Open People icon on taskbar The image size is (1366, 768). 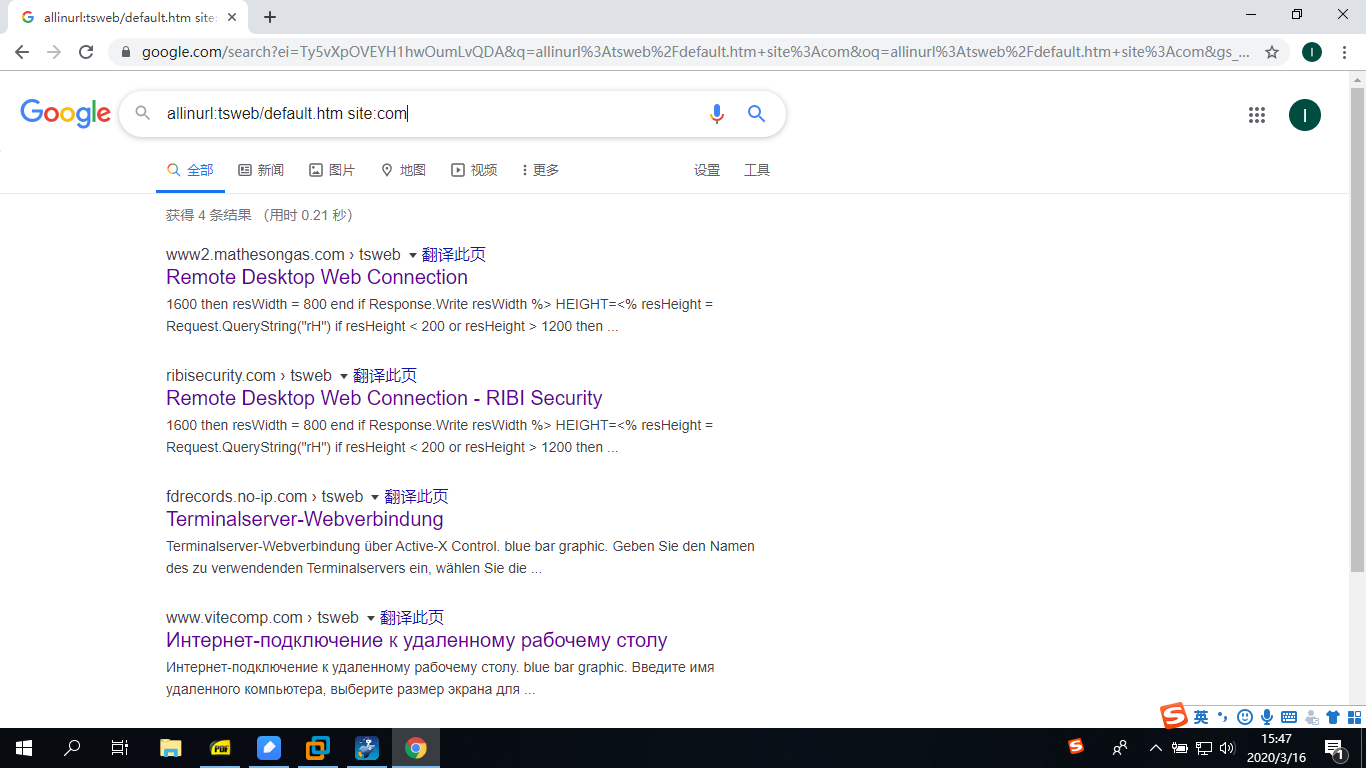(1121, 747)
